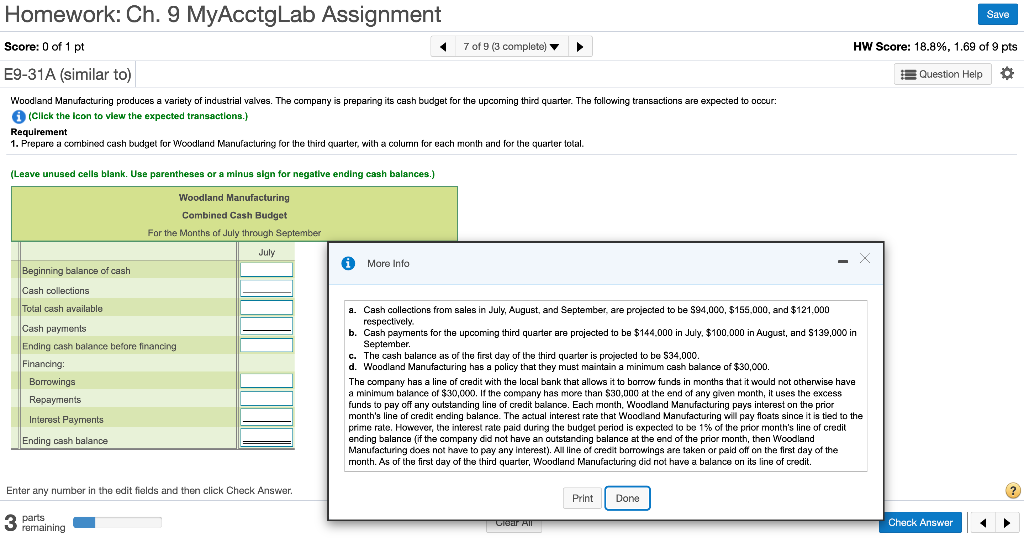Click the 'More Info' dialog title text

click(388, 263)
